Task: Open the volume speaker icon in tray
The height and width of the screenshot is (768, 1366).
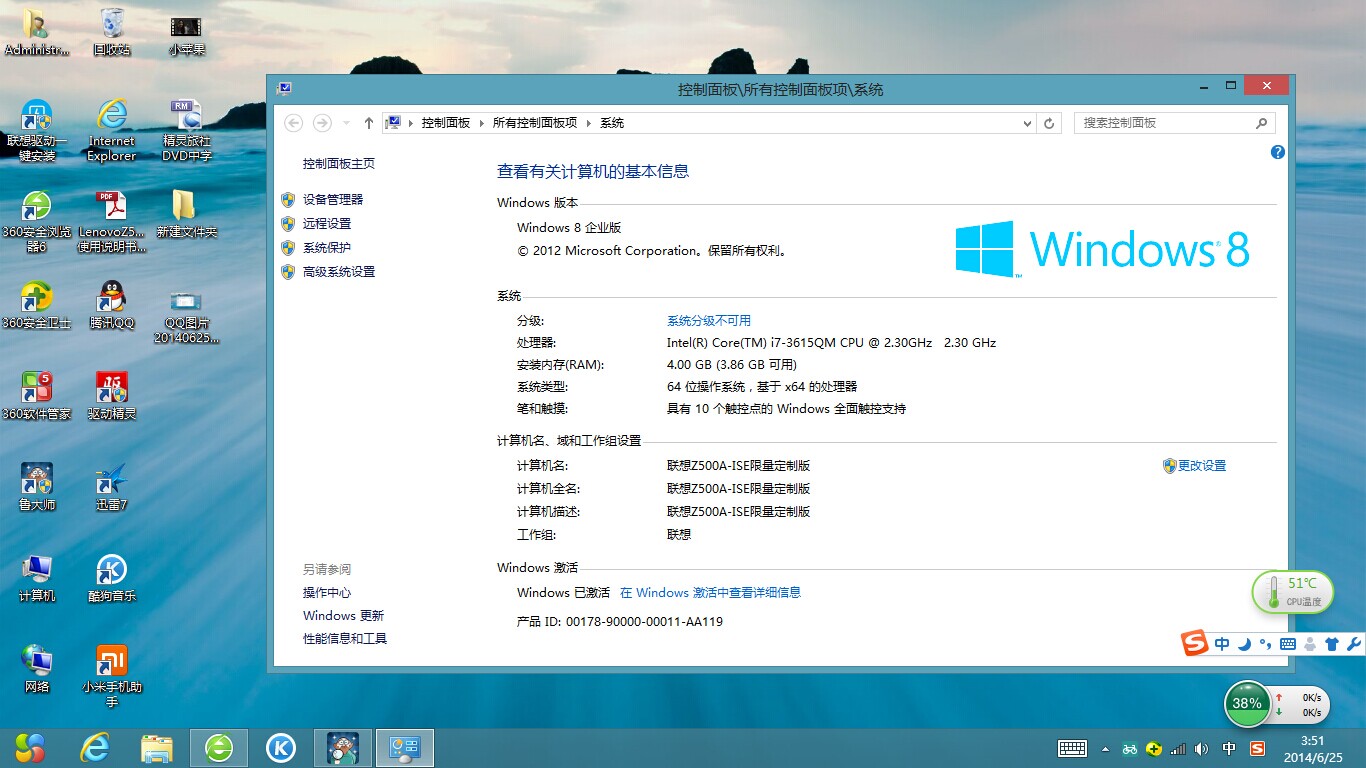Action: point(1201,748)
